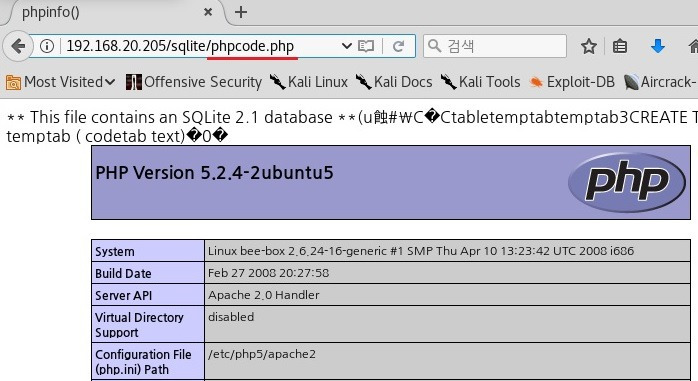The height and width of the screenshot is (381, 698).
Task: Reload the page with refresh icon
Action: click(x=398, y=46)
